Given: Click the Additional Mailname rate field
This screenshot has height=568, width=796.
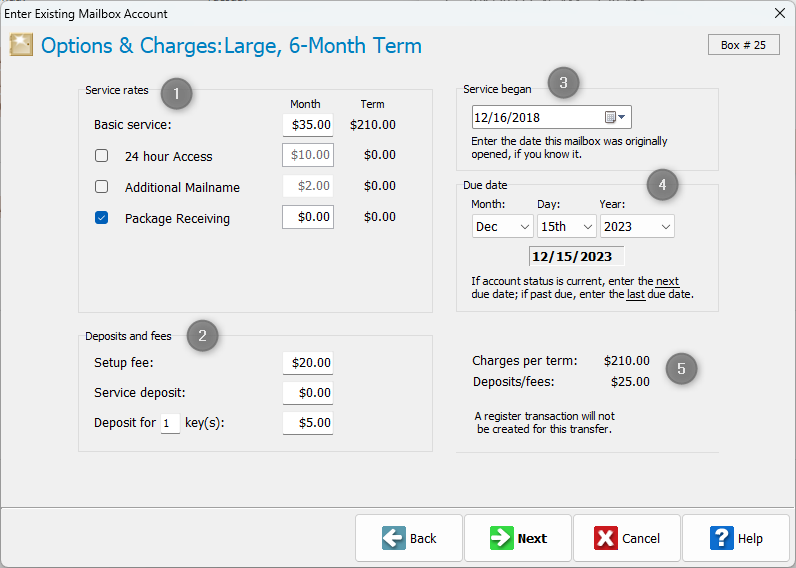Looking at the screenshot, I should (308, 186).
